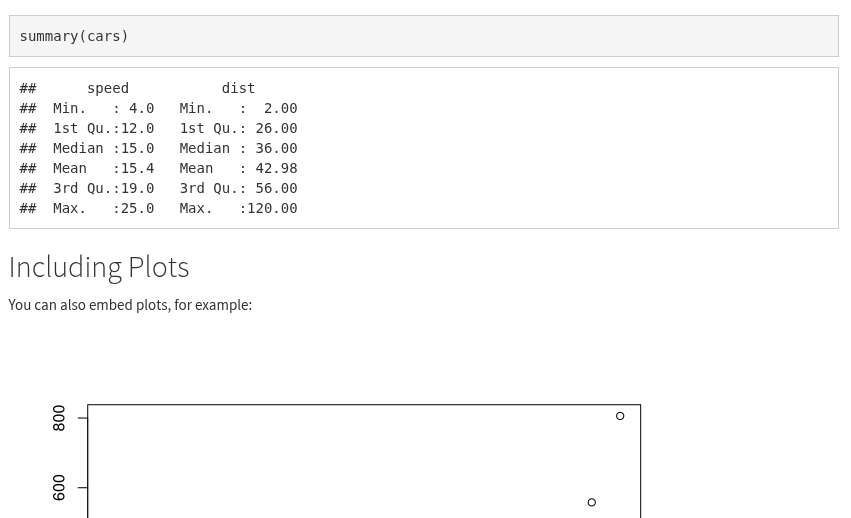851x518 pixels.
Task: Click the "dist" column header in output
Action: point(238,88)
